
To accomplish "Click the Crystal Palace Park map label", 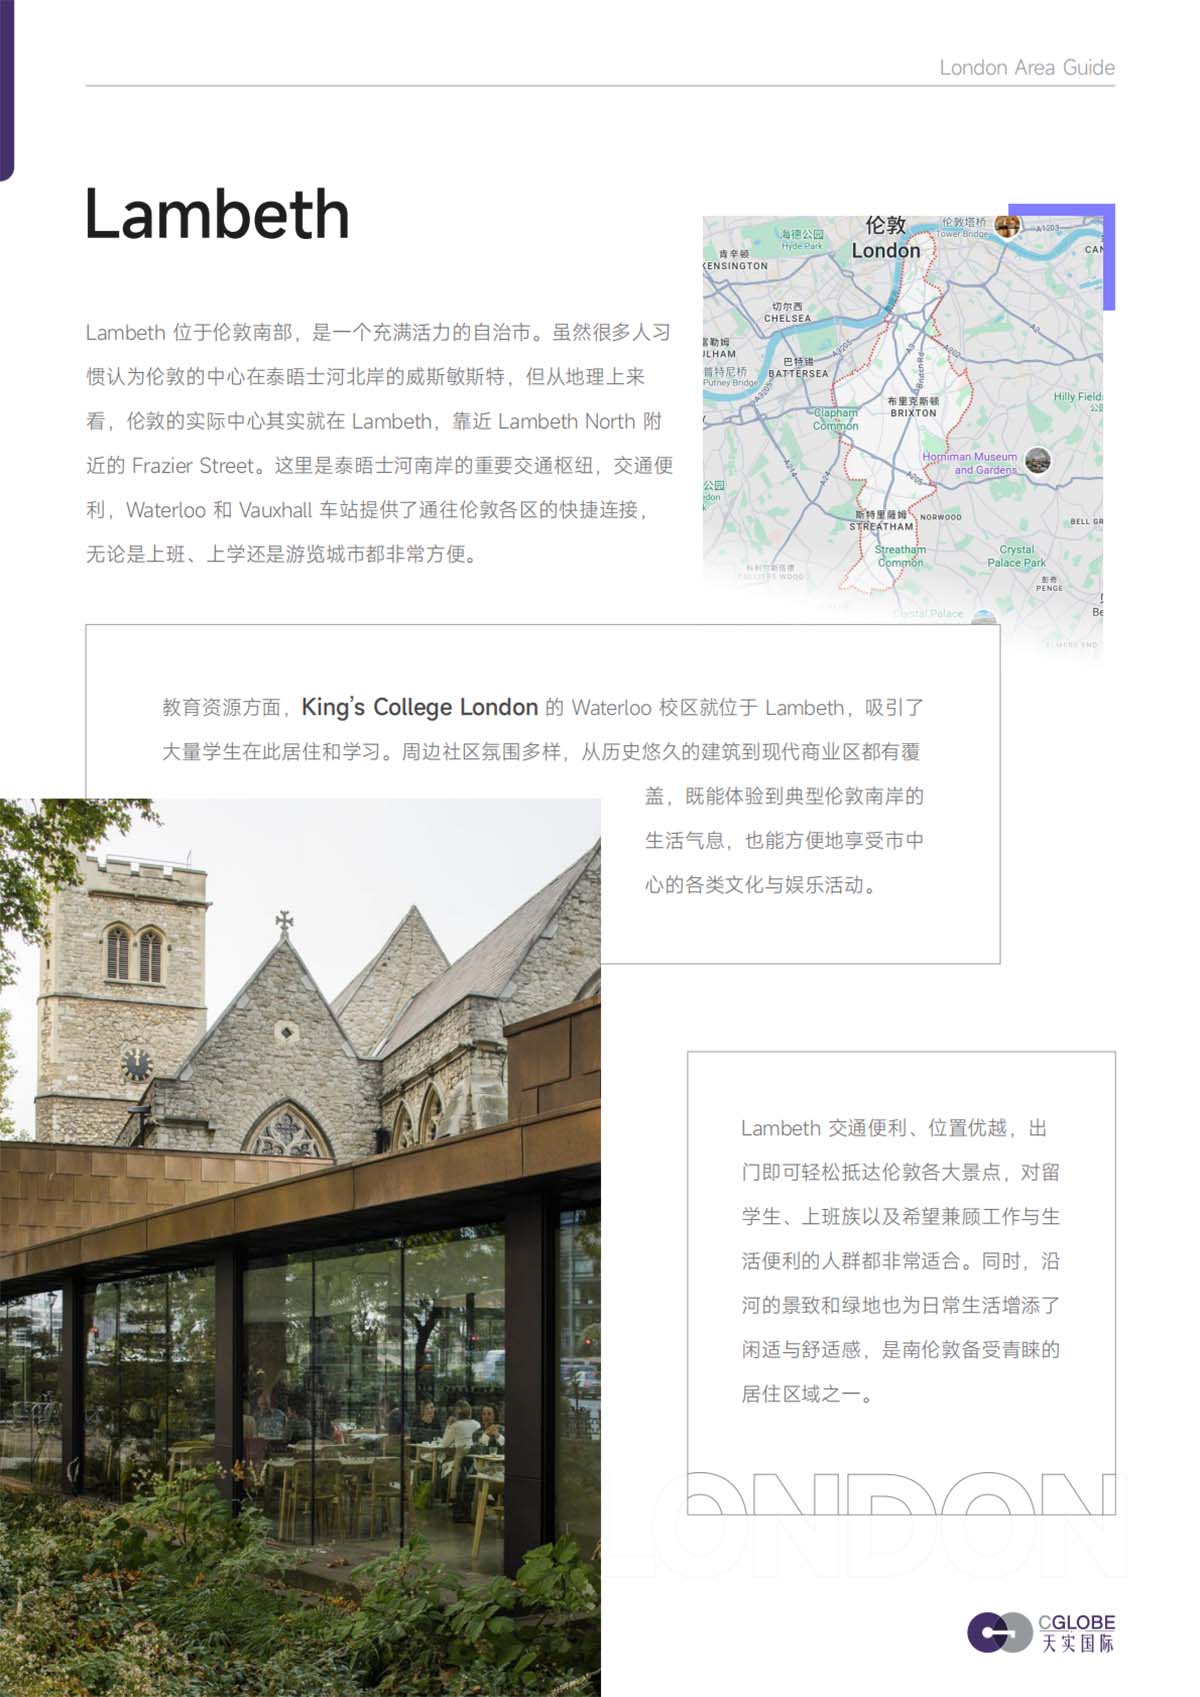I will tap(1016, 556).
